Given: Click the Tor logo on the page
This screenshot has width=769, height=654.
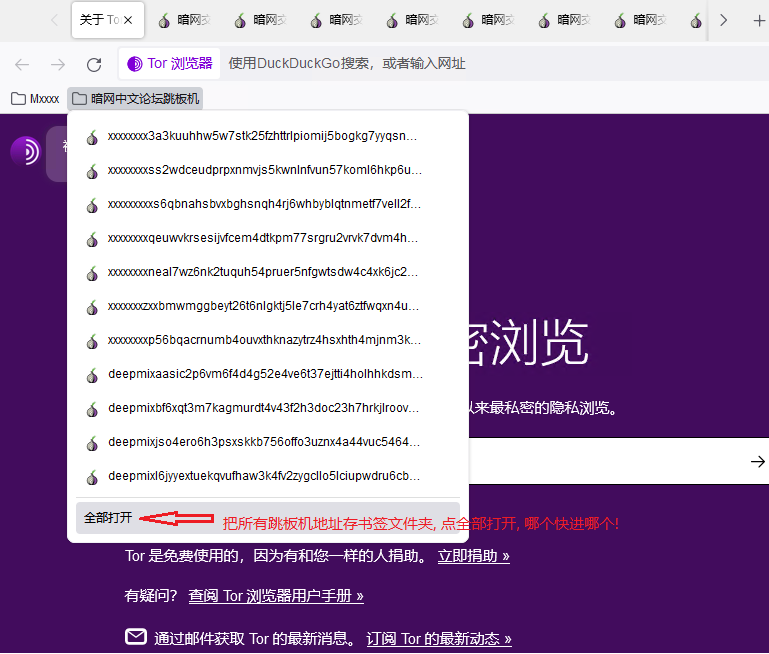Looking at the screenshot, I should pos(26,151).
